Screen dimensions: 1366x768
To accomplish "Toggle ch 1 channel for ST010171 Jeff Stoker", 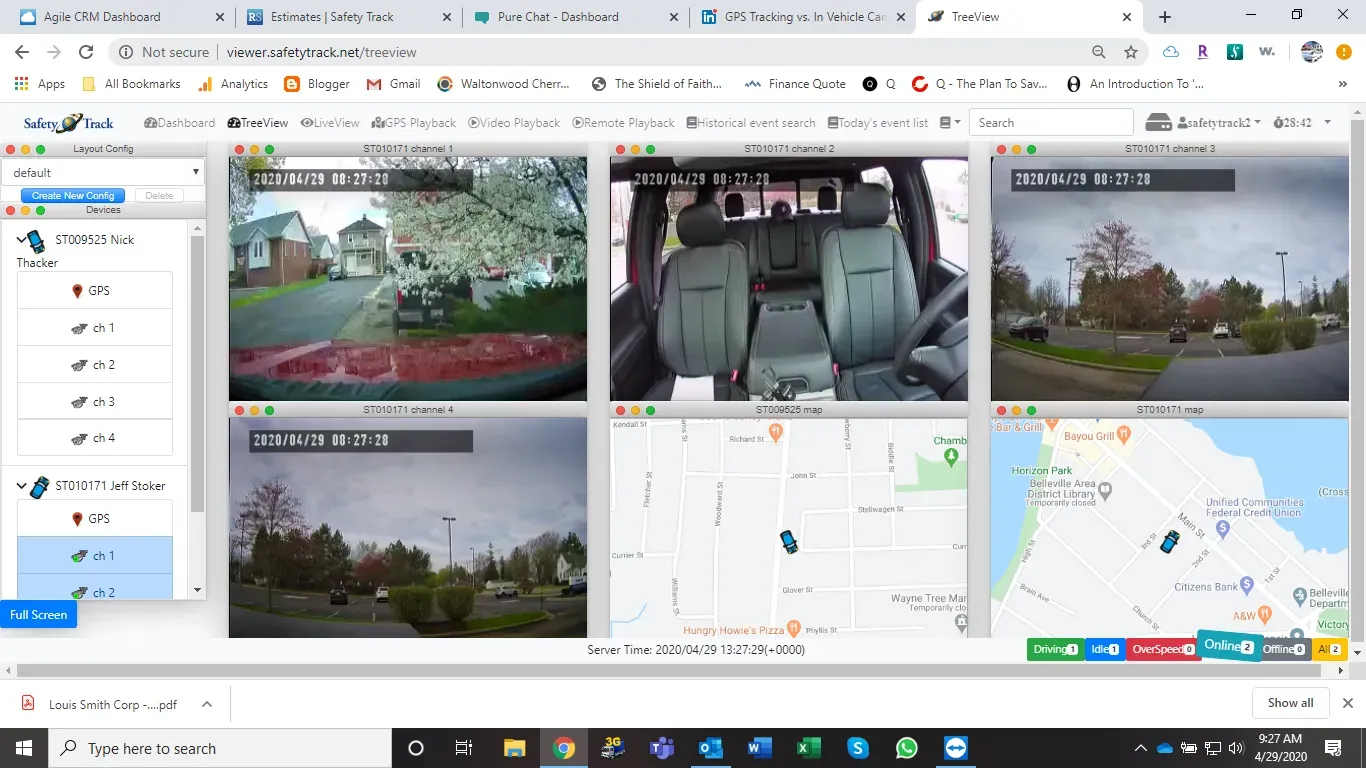I will 94,555.
